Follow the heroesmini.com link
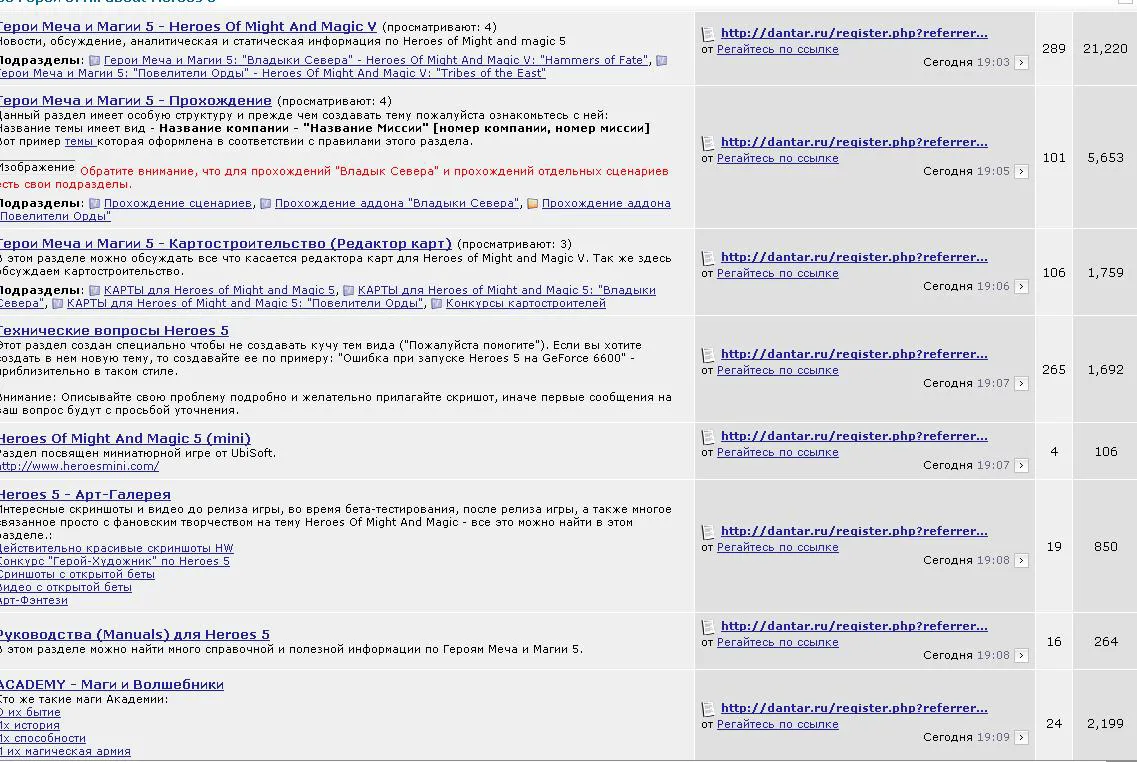 (80, 466)
